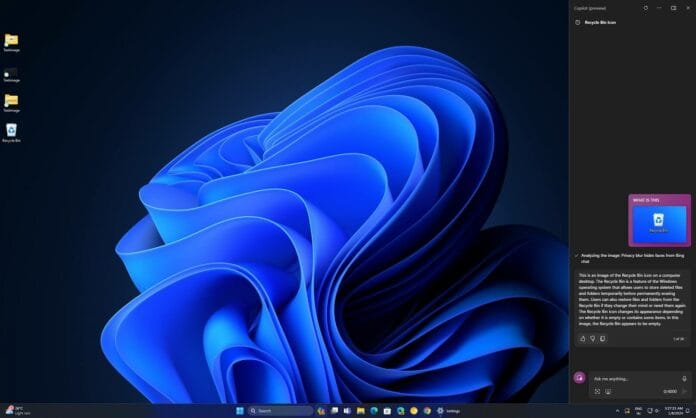Open the ENG language switcher
Screen dimensions: 696x418
point(639,410)
